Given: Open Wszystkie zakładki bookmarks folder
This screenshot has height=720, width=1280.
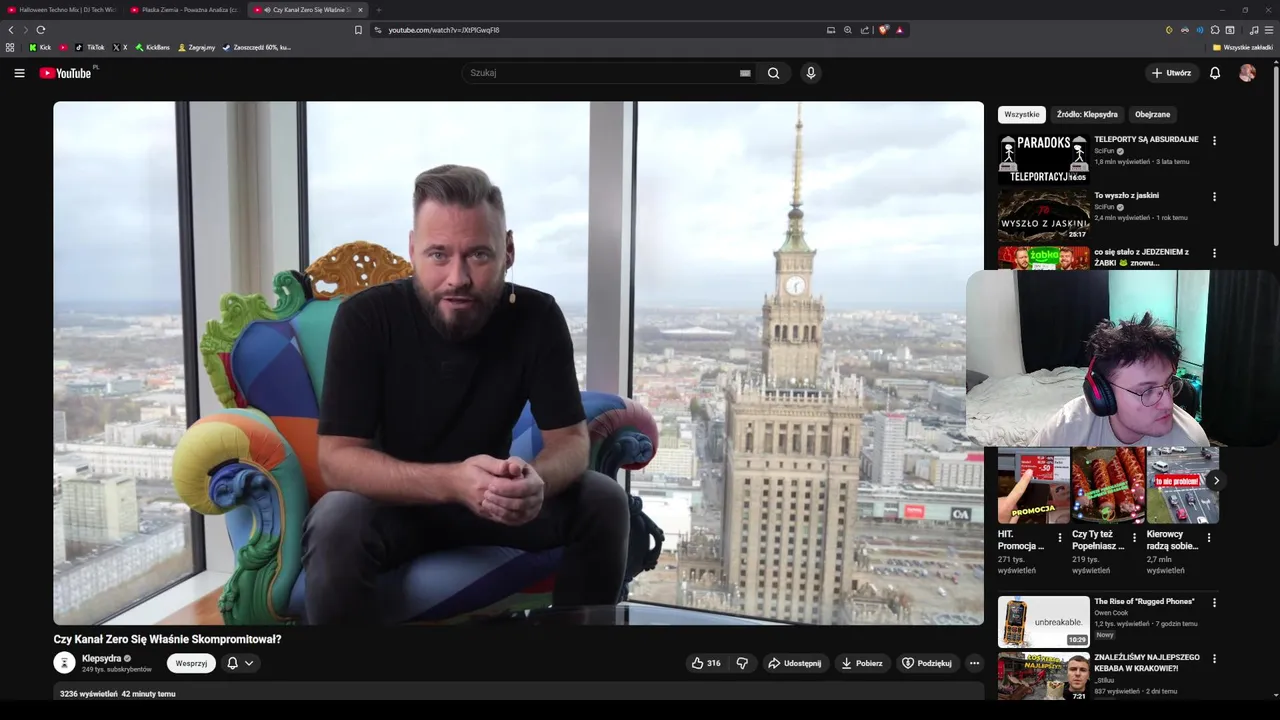Looking at the screenshot, I should (x=1242, y=47).
